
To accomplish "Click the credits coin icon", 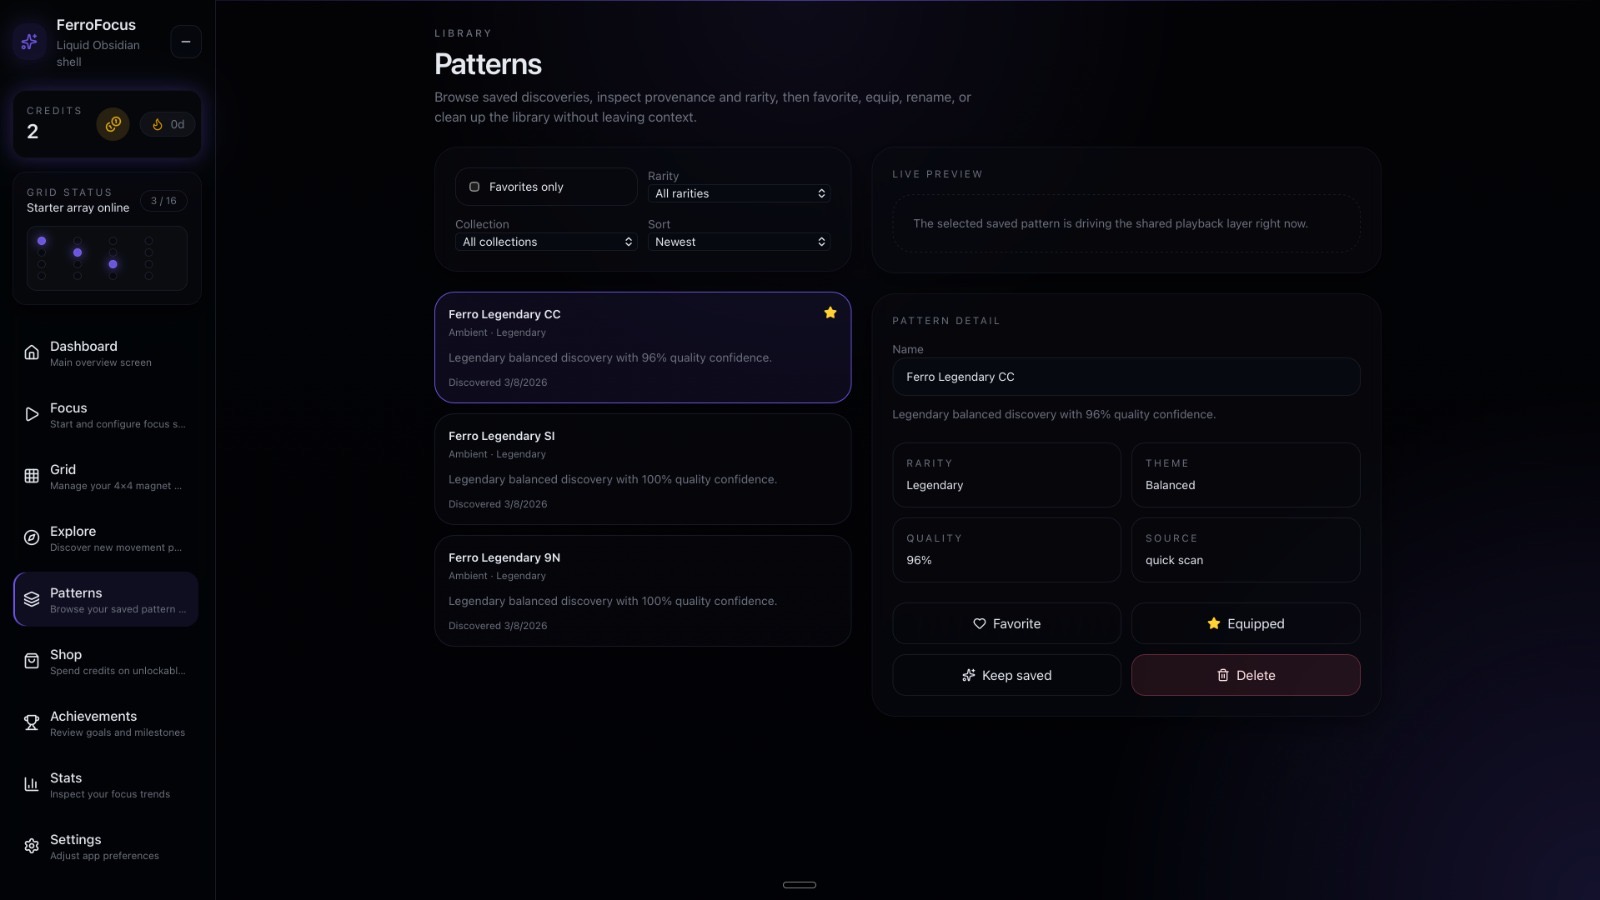I will (113, 124).
